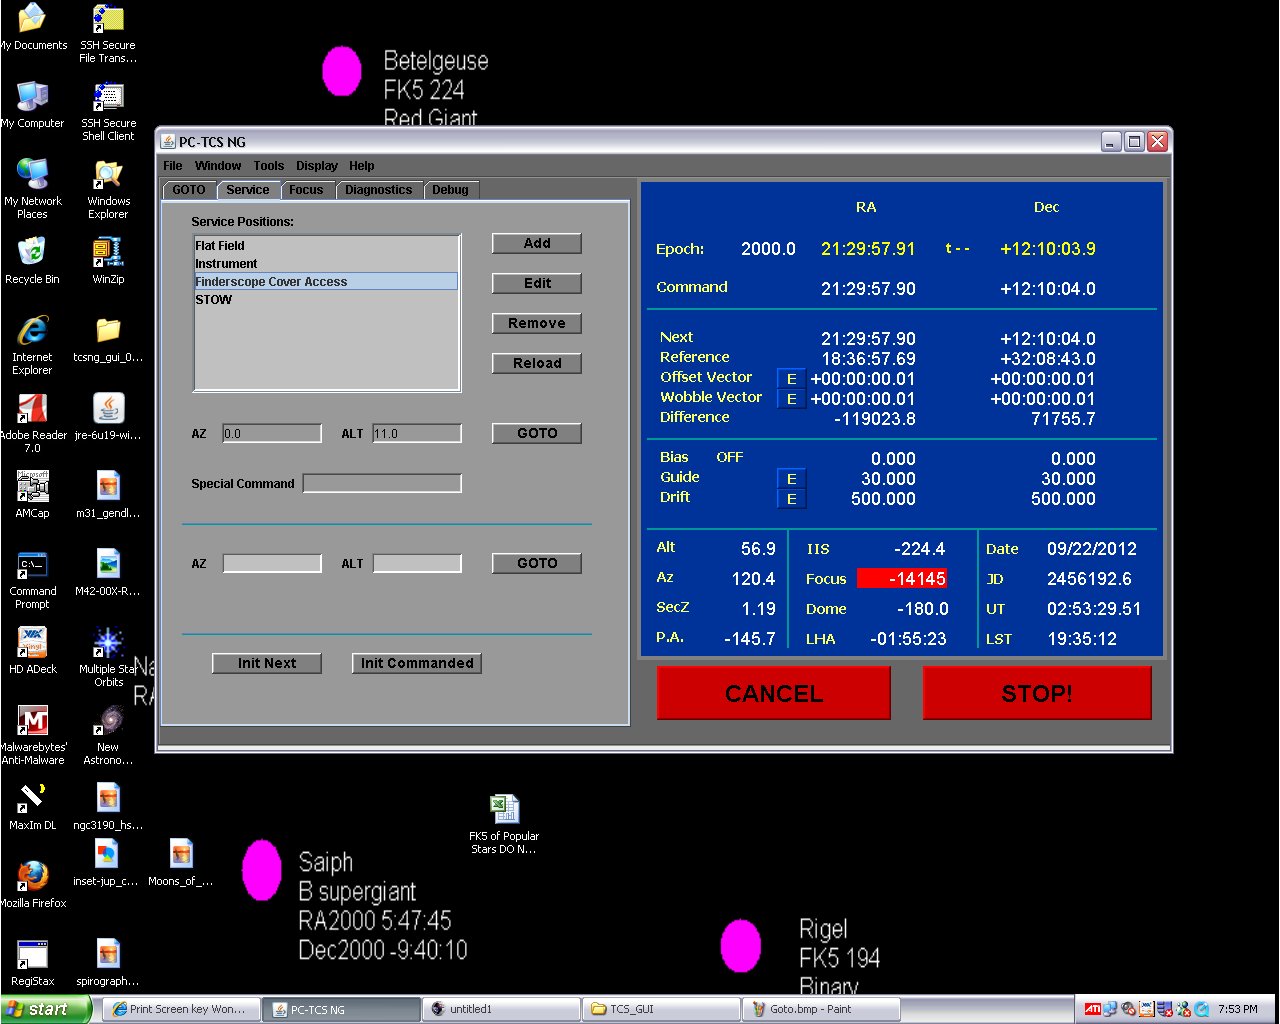
Task: Click the Add service position button
Action: pyautogui.click(x=537, y=243)
